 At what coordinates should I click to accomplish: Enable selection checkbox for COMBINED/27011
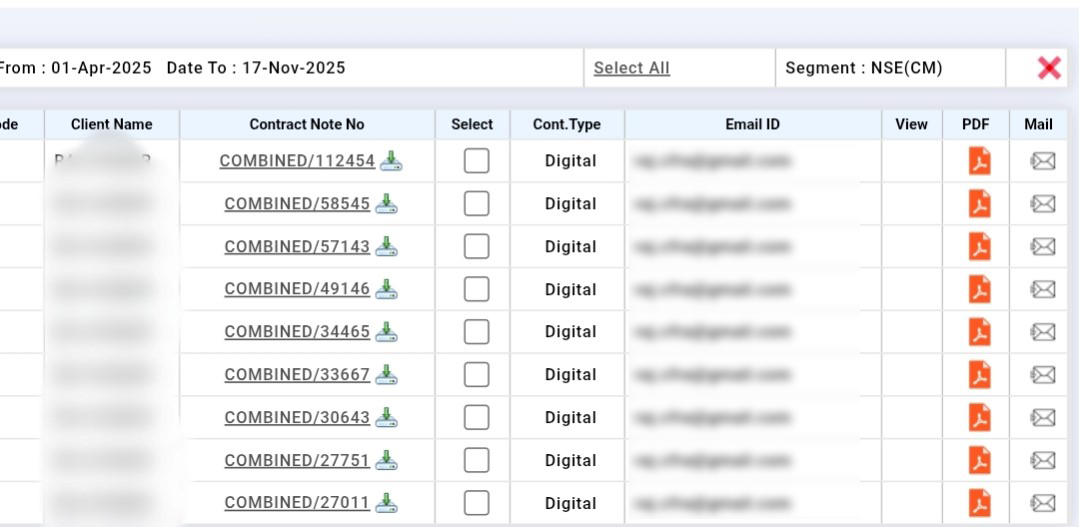(476, 503)
